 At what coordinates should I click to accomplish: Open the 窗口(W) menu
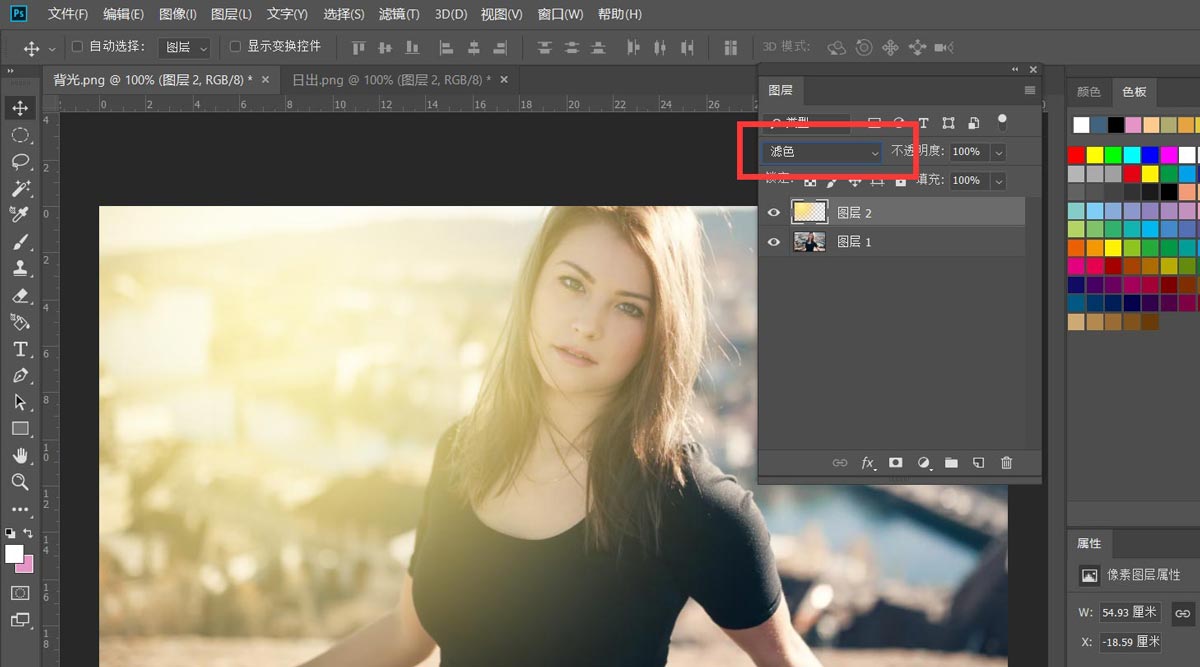coord(560,15)
